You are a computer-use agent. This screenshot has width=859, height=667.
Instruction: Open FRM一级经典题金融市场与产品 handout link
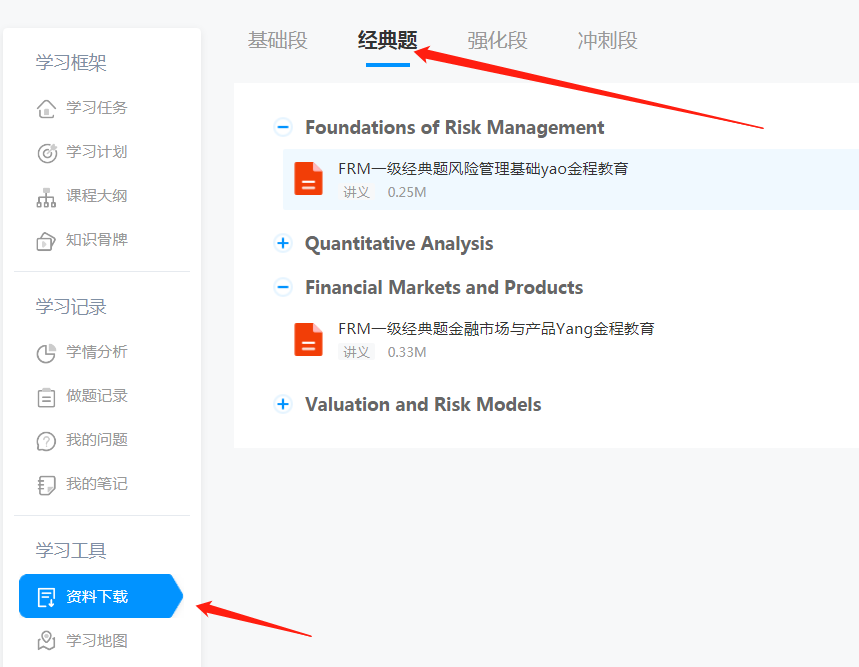pyautogui.click(x=496, y=329)
